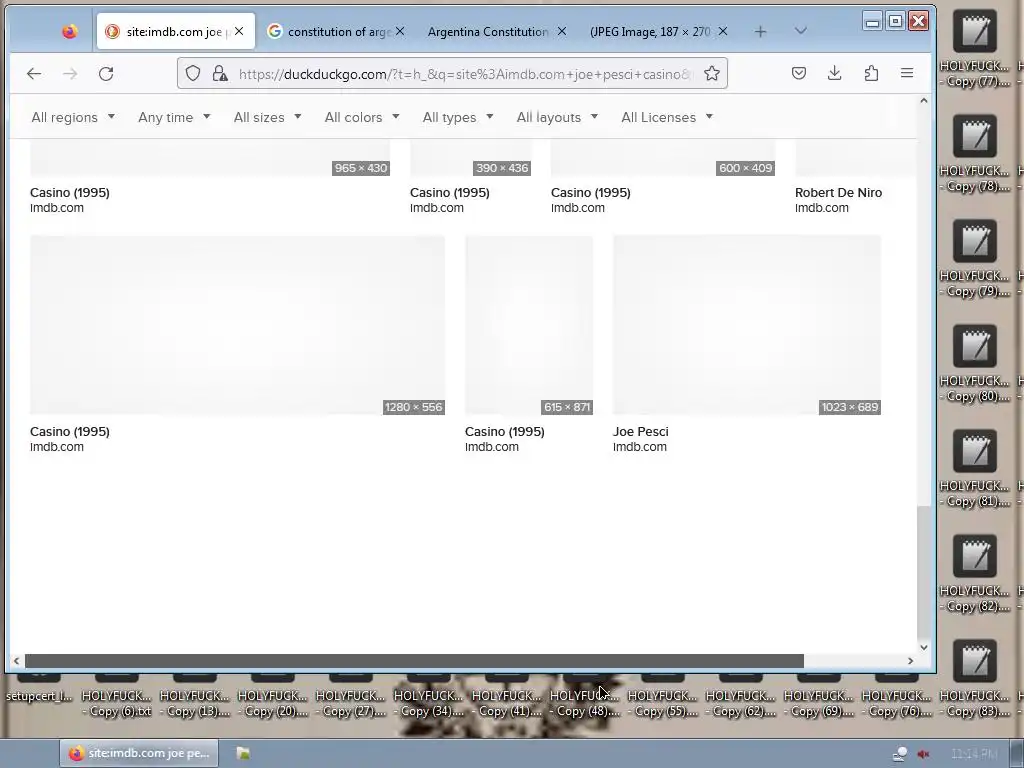Expand the All colors filter

[x=362, y=118]
